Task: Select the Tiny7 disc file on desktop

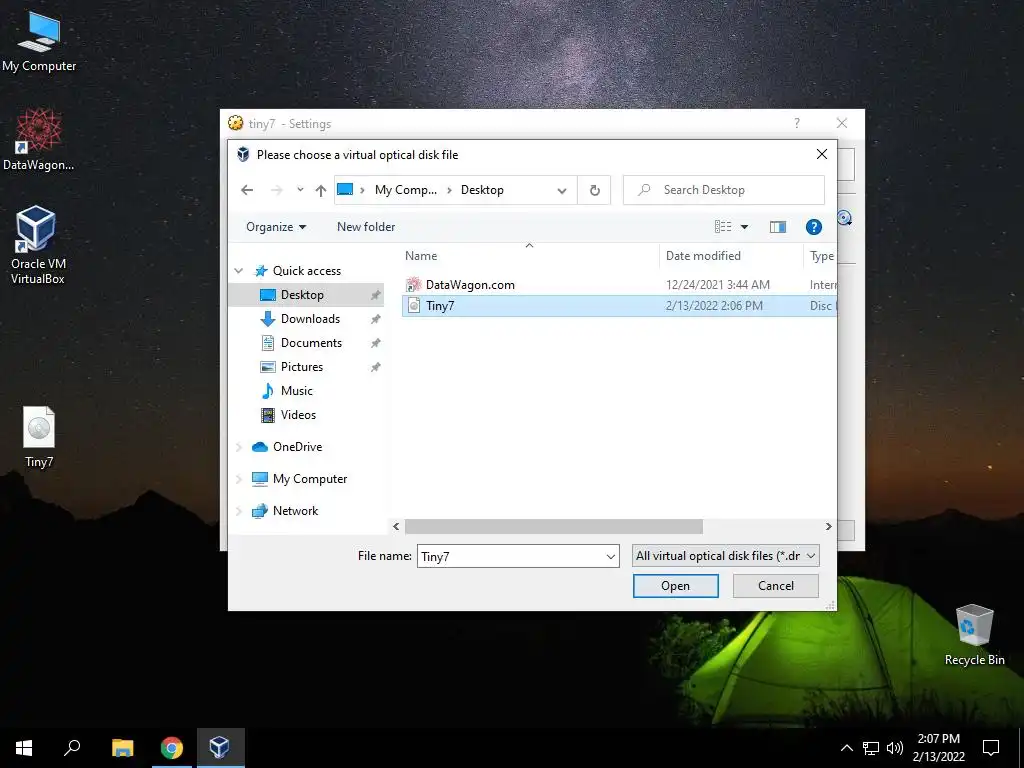Action: point(39,438)
